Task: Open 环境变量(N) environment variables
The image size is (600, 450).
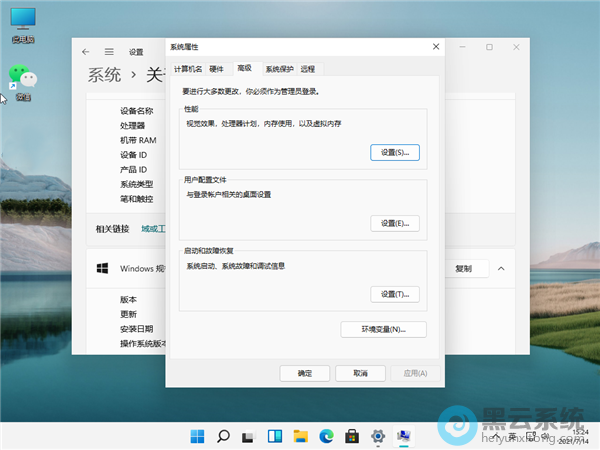Action: click(384, 329)
